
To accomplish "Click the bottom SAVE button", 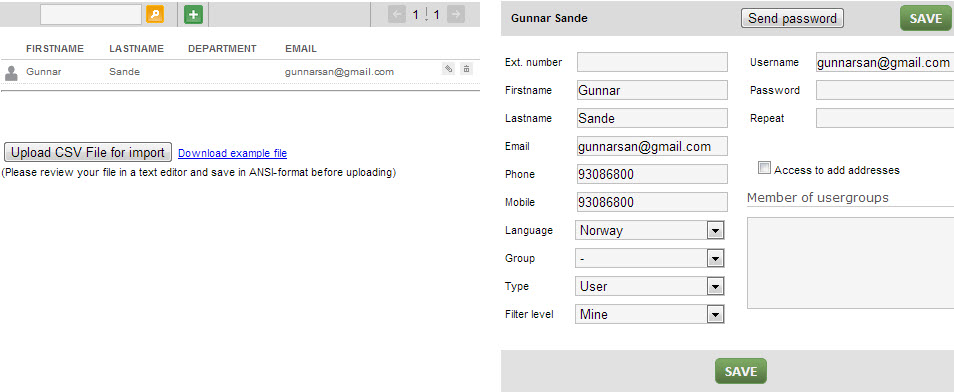I will coord(740,371).
